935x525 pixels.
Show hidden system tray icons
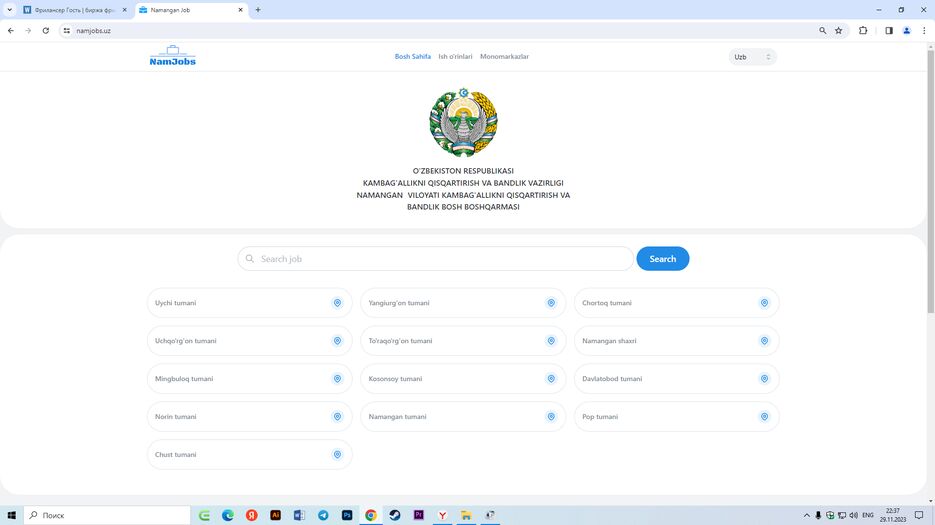point(807,515)
